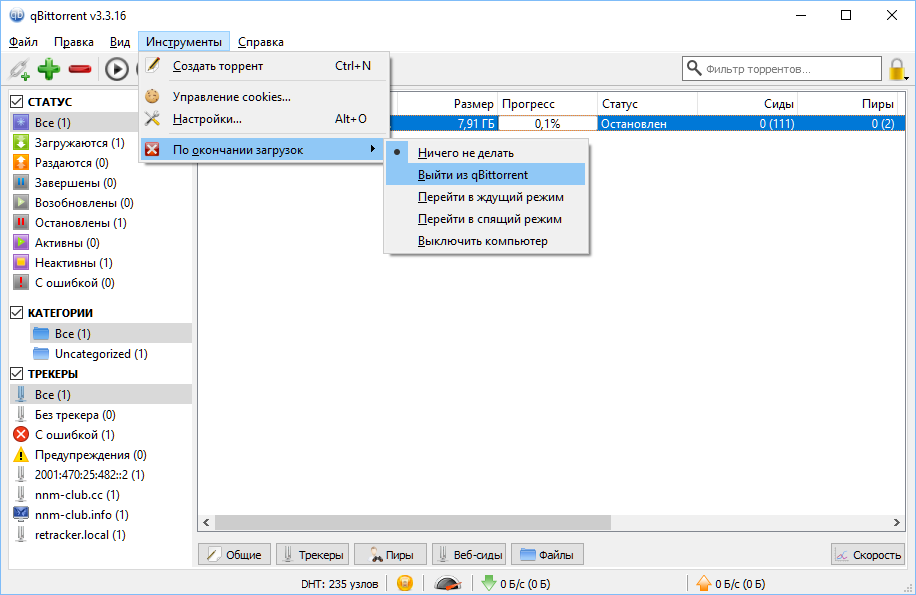Select 'Все (1)' under trackers
Viewport: 916px width, 595px height.
[101, 395]
